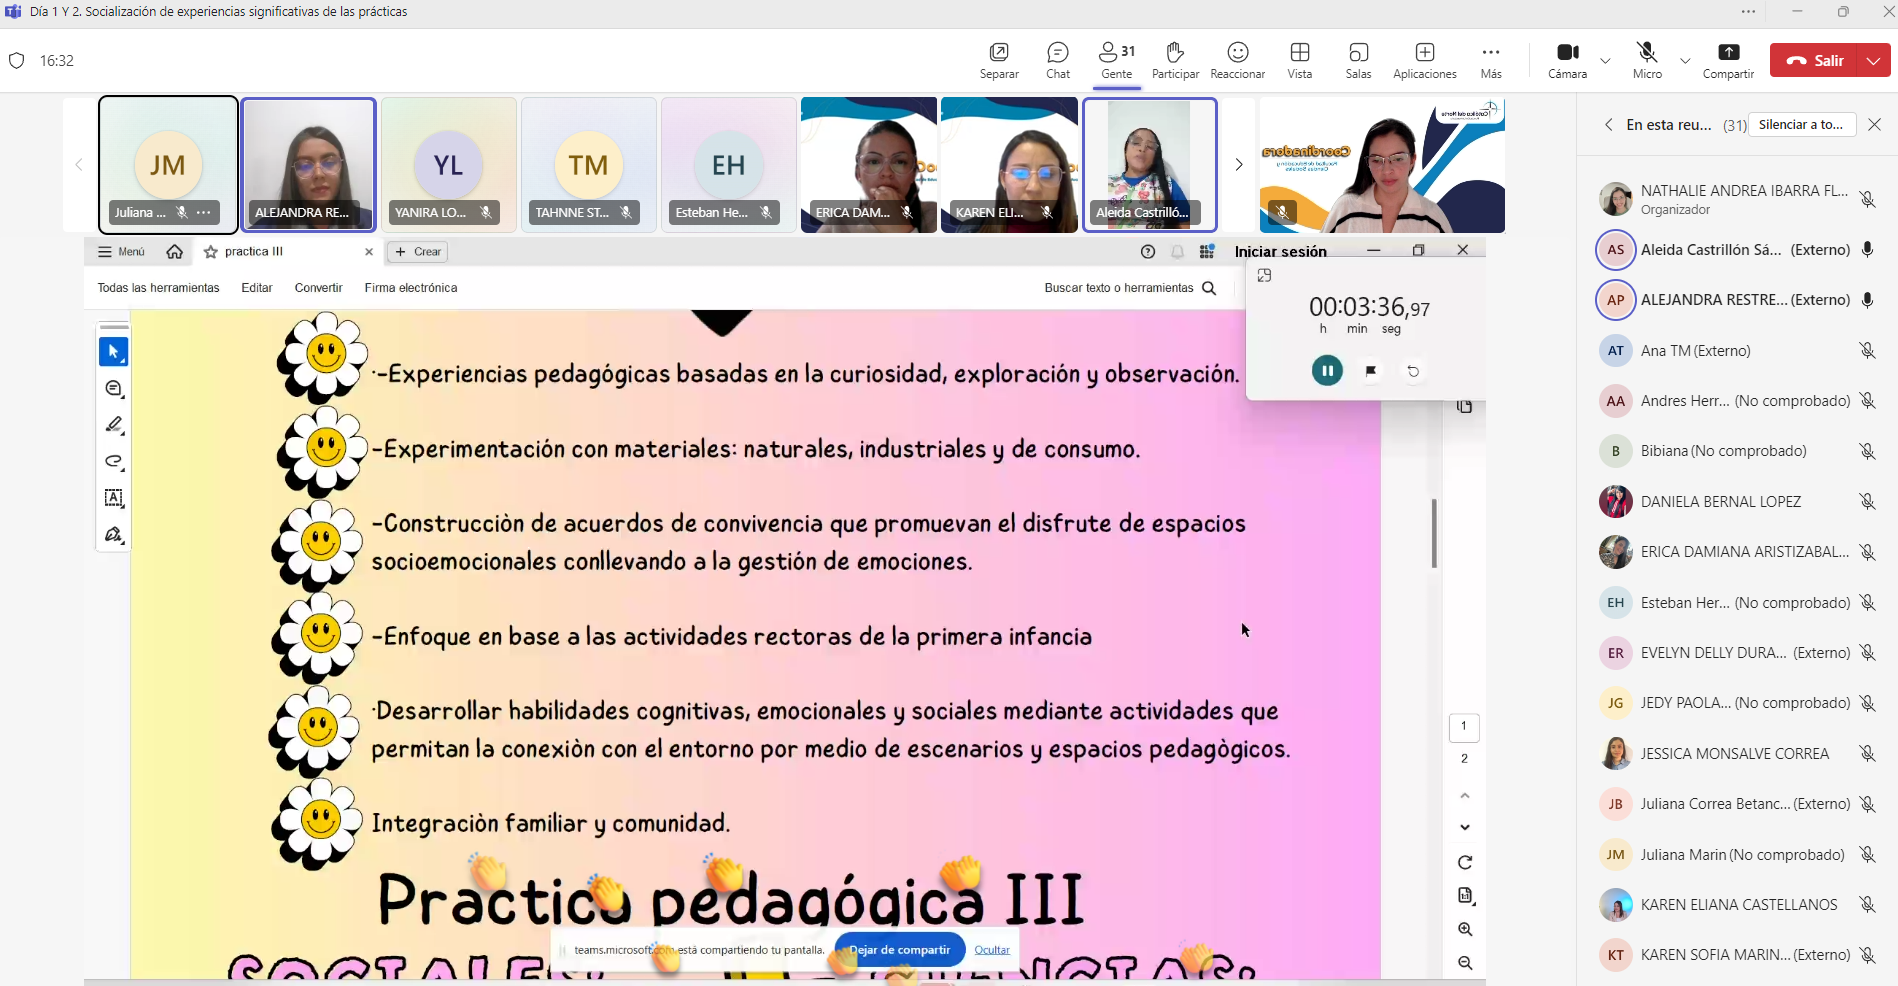1898x986 pixels.
Task: Open the Convertir menu
Action: click(x=318, y=288)
